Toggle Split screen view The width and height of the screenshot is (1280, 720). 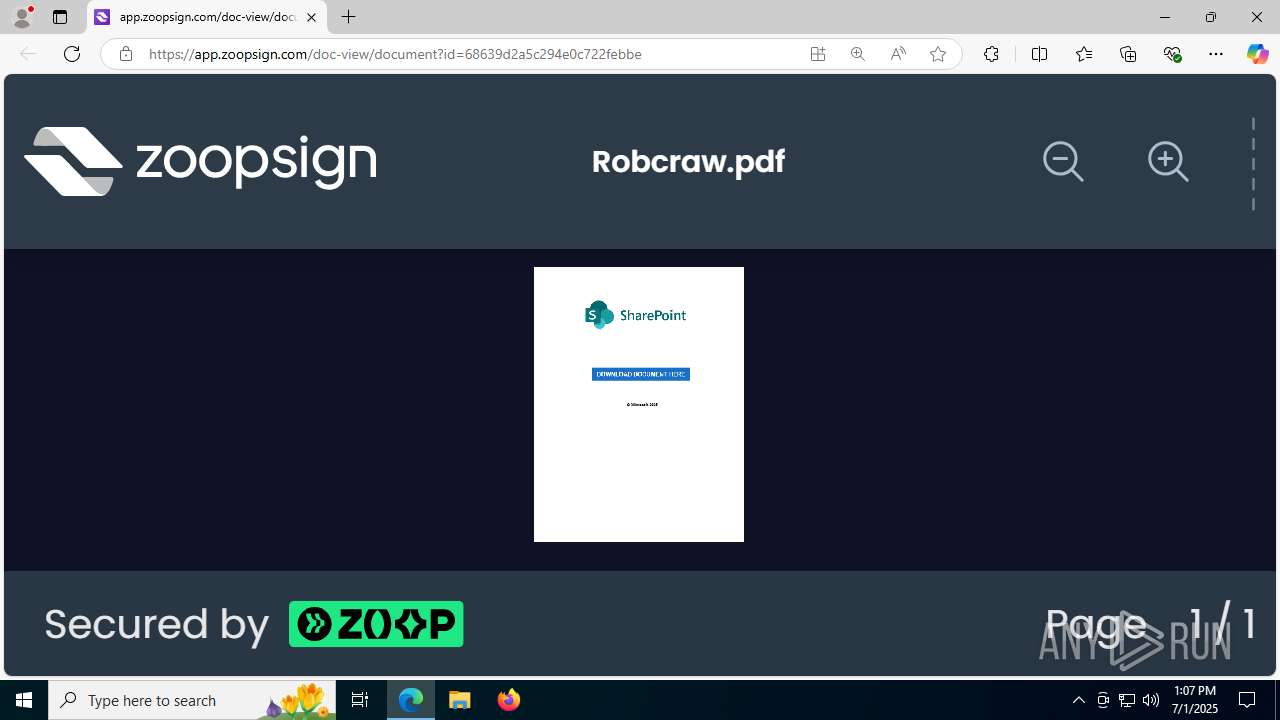(1039, 54)
